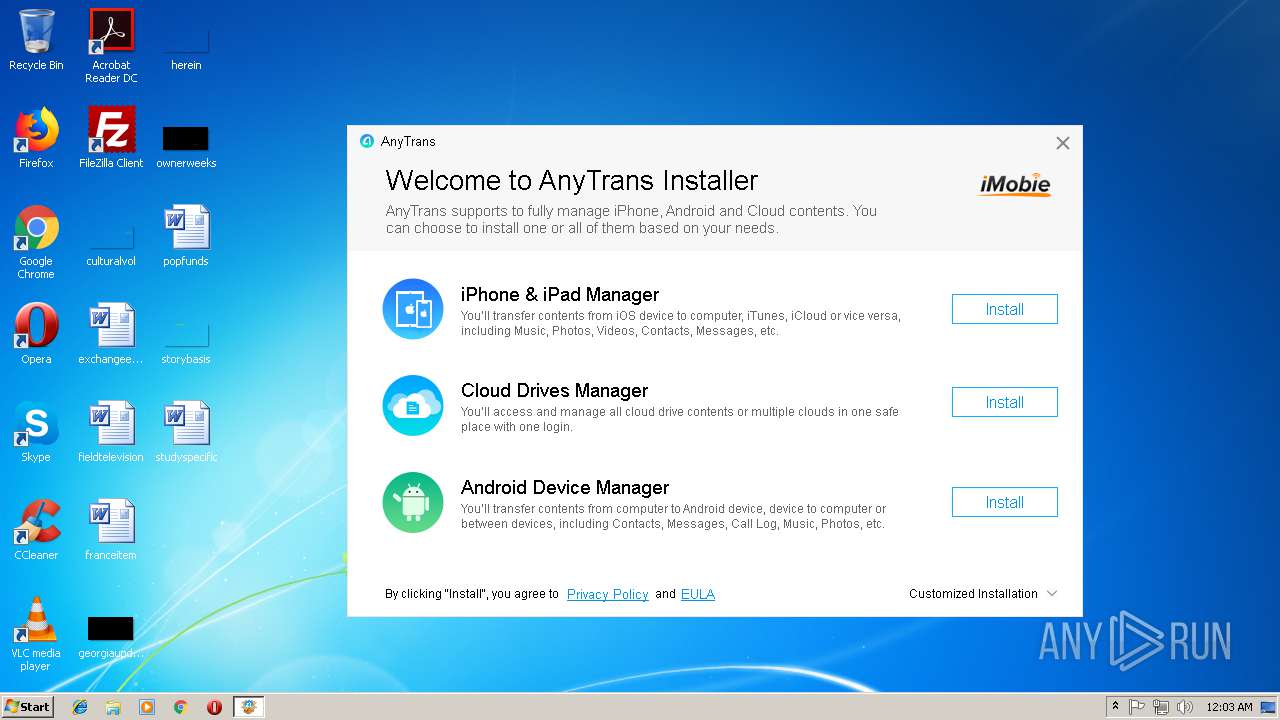Open the volume speaker tray icon
Image resolution: width=1280 pixels, height=720 pixels.
(x=1185, y=707)
